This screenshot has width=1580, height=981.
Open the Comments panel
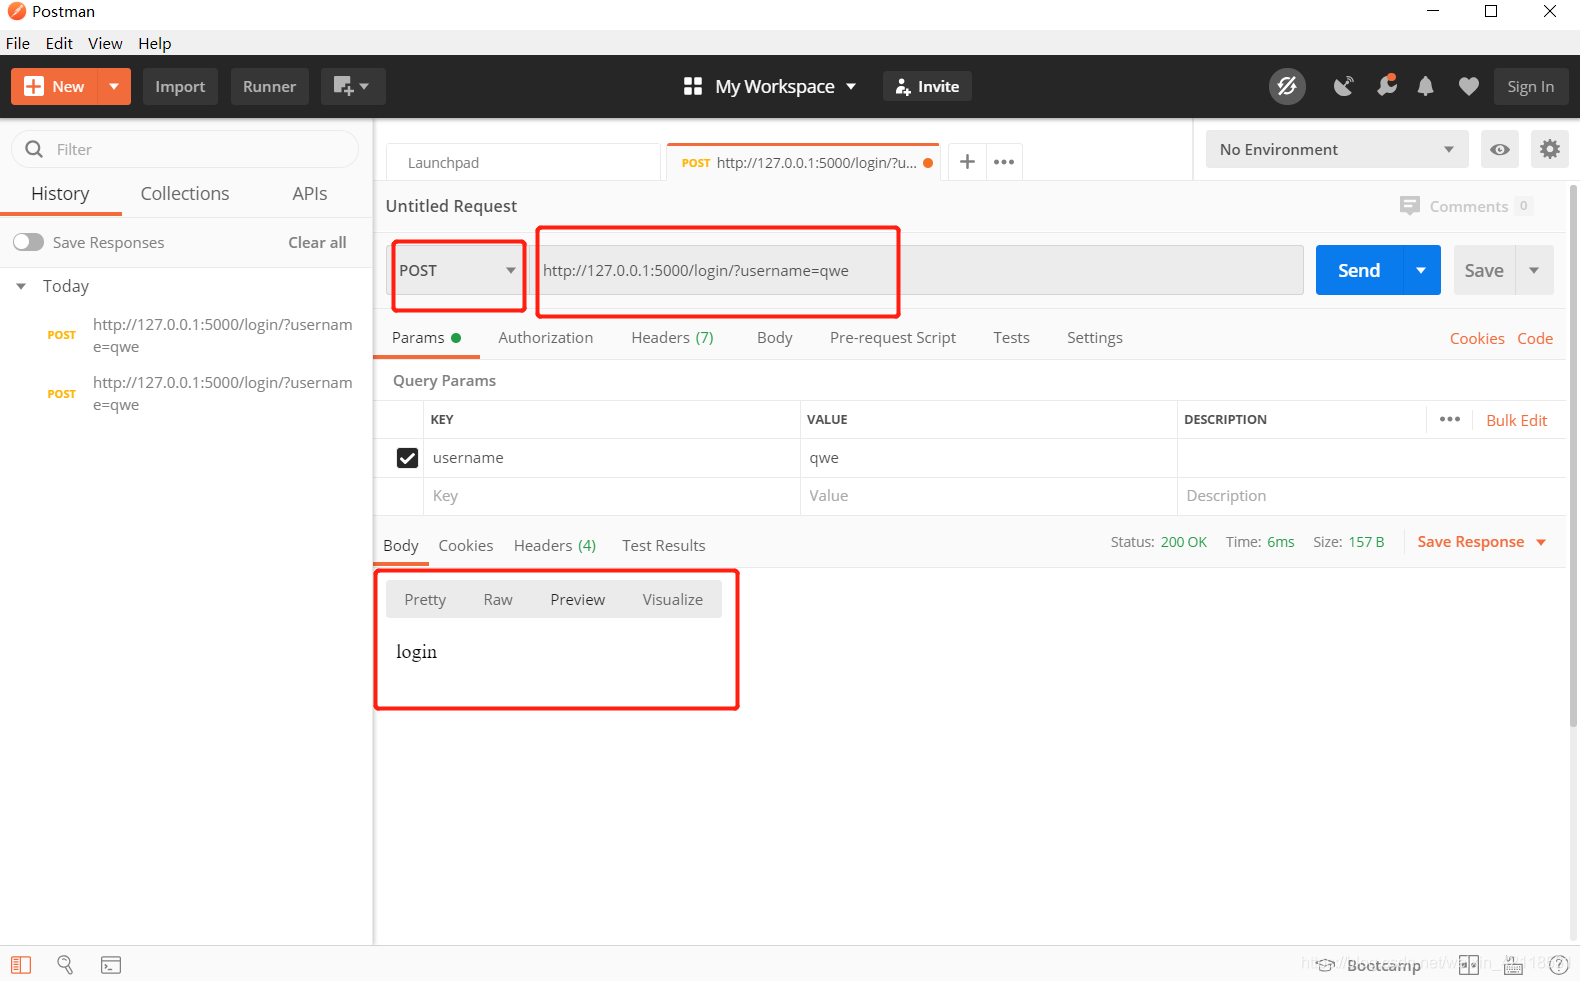tap(1466, 206)
